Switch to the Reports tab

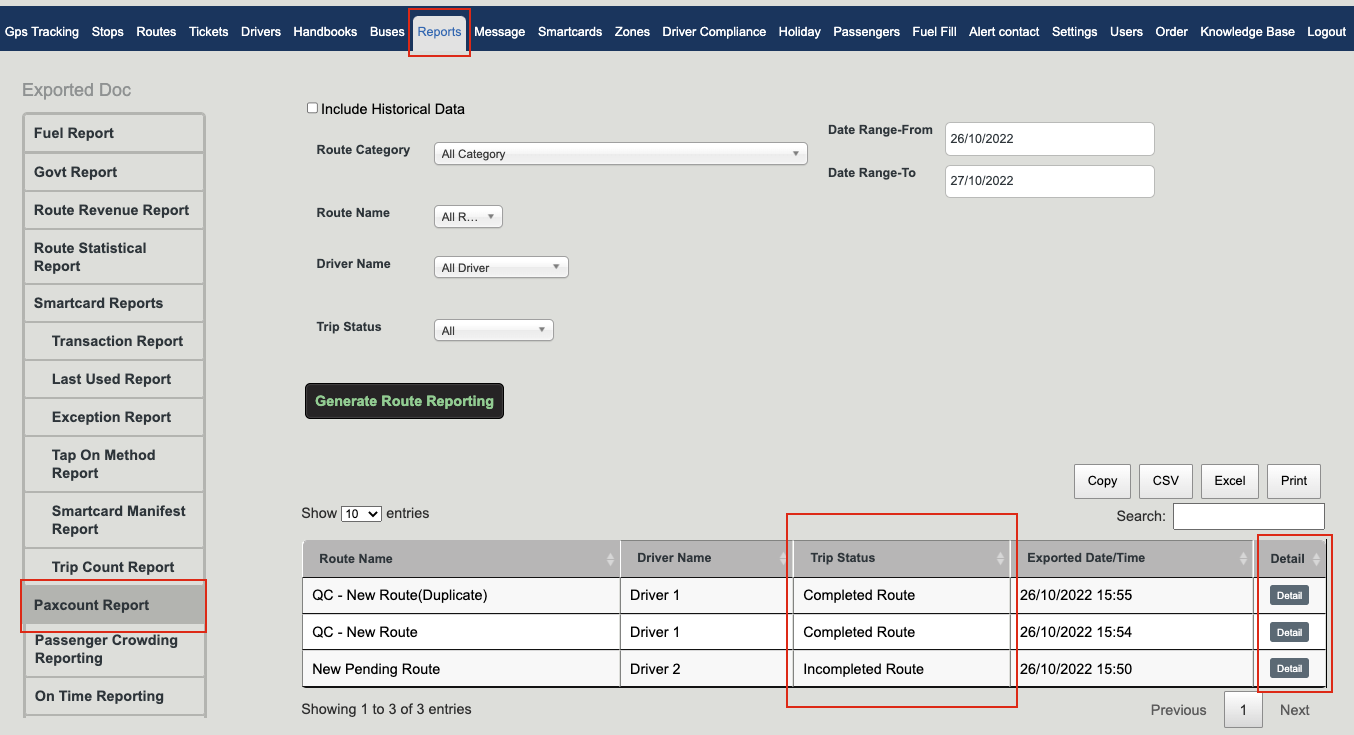pos(439,31)
